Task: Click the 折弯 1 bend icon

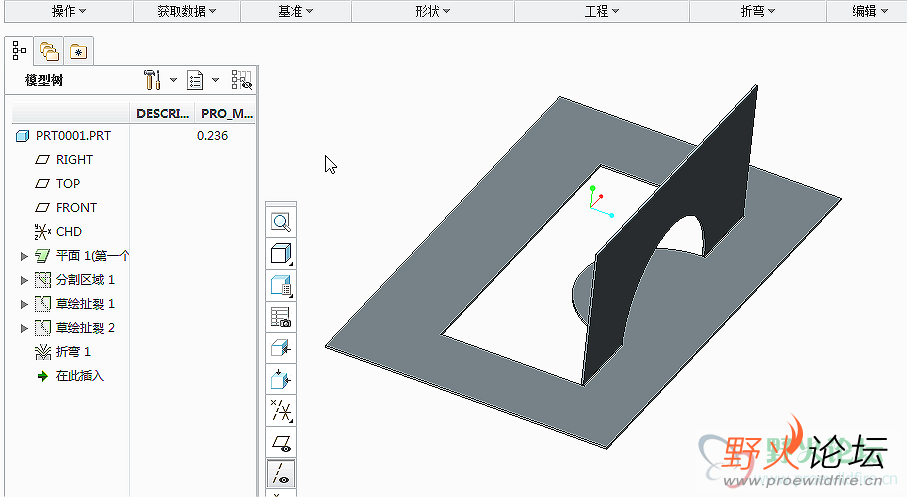Action: click(43, 352)
